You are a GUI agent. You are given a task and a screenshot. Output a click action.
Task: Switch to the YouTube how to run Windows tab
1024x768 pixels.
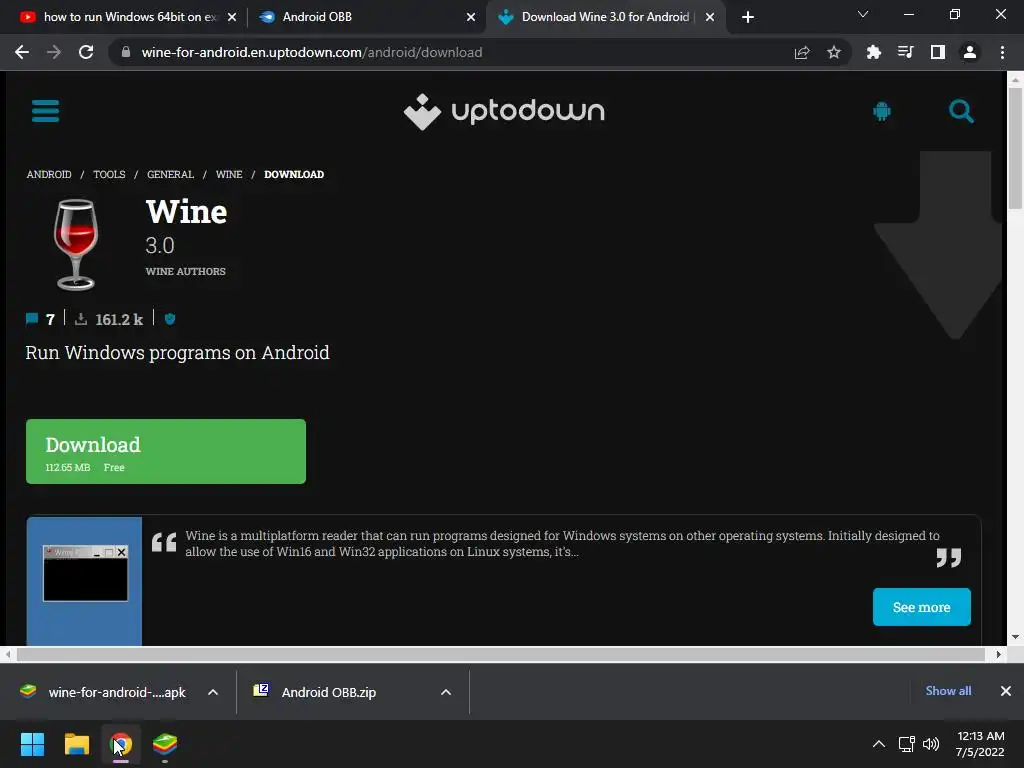pos(129,17)
